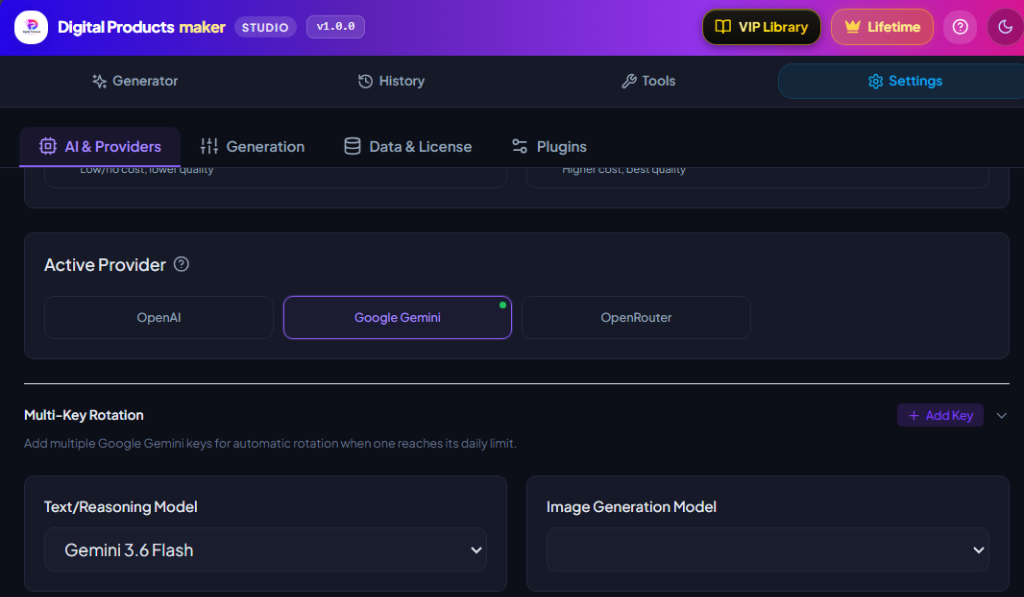
Task: Click the Lifetime crown button
Action: pos(882,27)
